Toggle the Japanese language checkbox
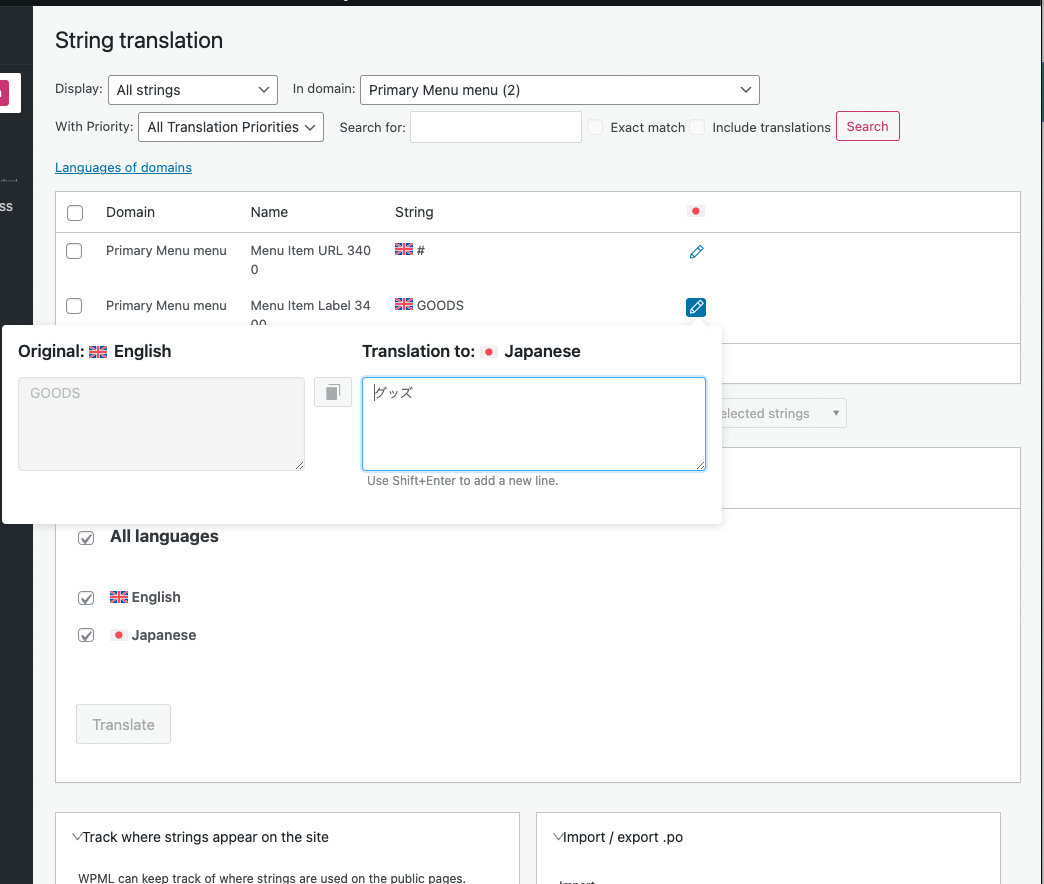This screenshot has height=884, width=1044. (x=87, y=636)
